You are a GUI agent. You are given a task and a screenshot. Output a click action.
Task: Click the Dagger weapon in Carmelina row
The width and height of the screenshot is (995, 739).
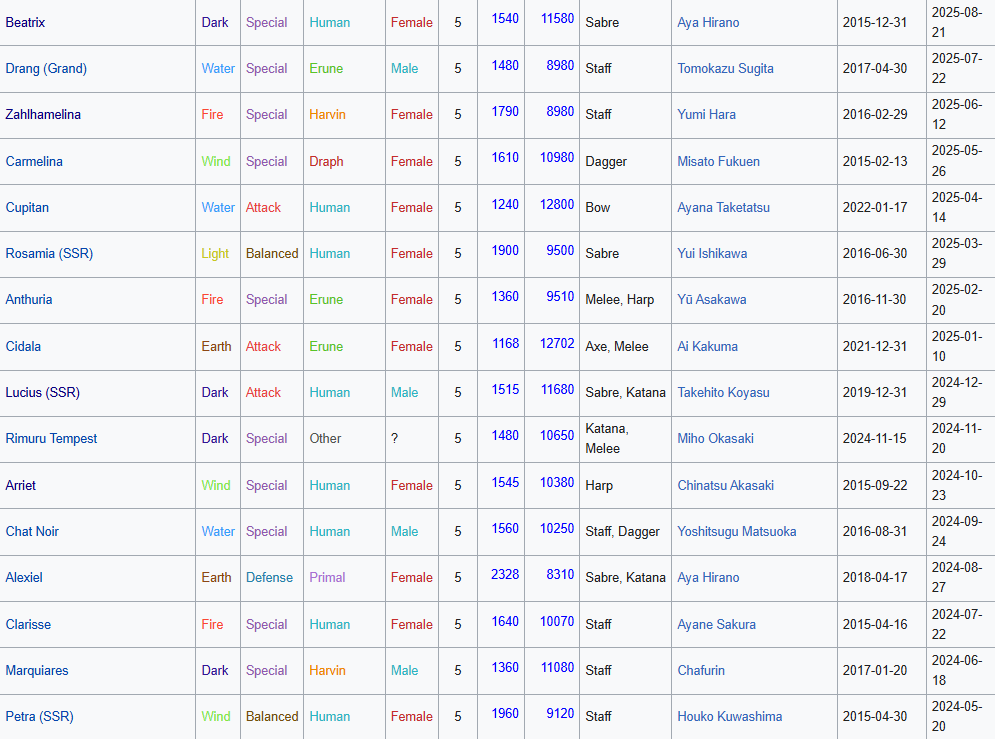pos(606,161)
